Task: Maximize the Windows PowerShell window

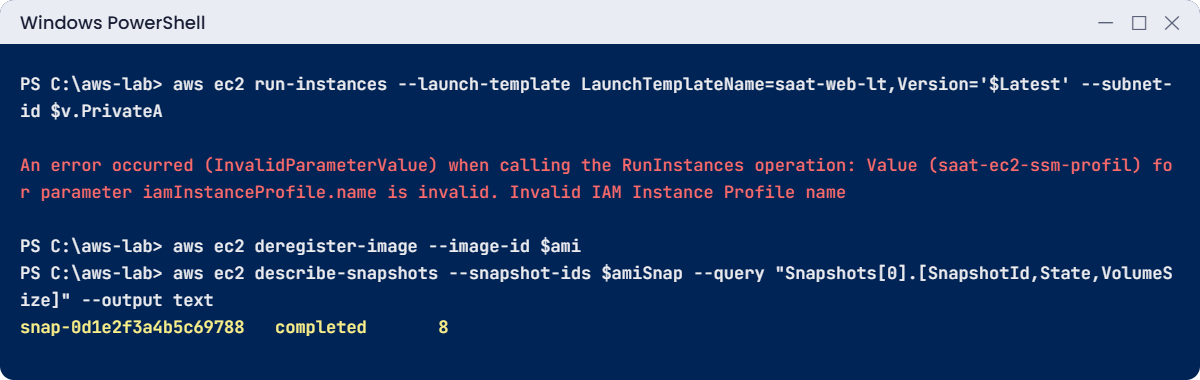Action: click(1138, 22)
